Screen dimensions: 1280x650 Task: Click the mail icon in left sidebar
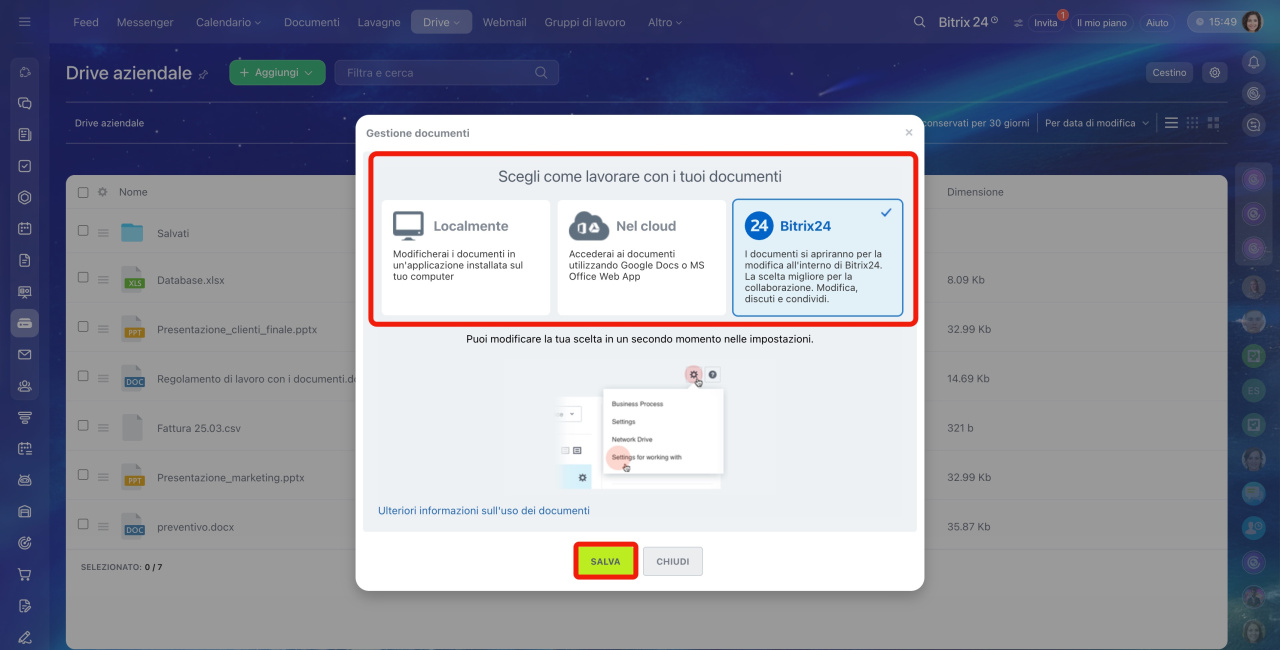(25, 354)
